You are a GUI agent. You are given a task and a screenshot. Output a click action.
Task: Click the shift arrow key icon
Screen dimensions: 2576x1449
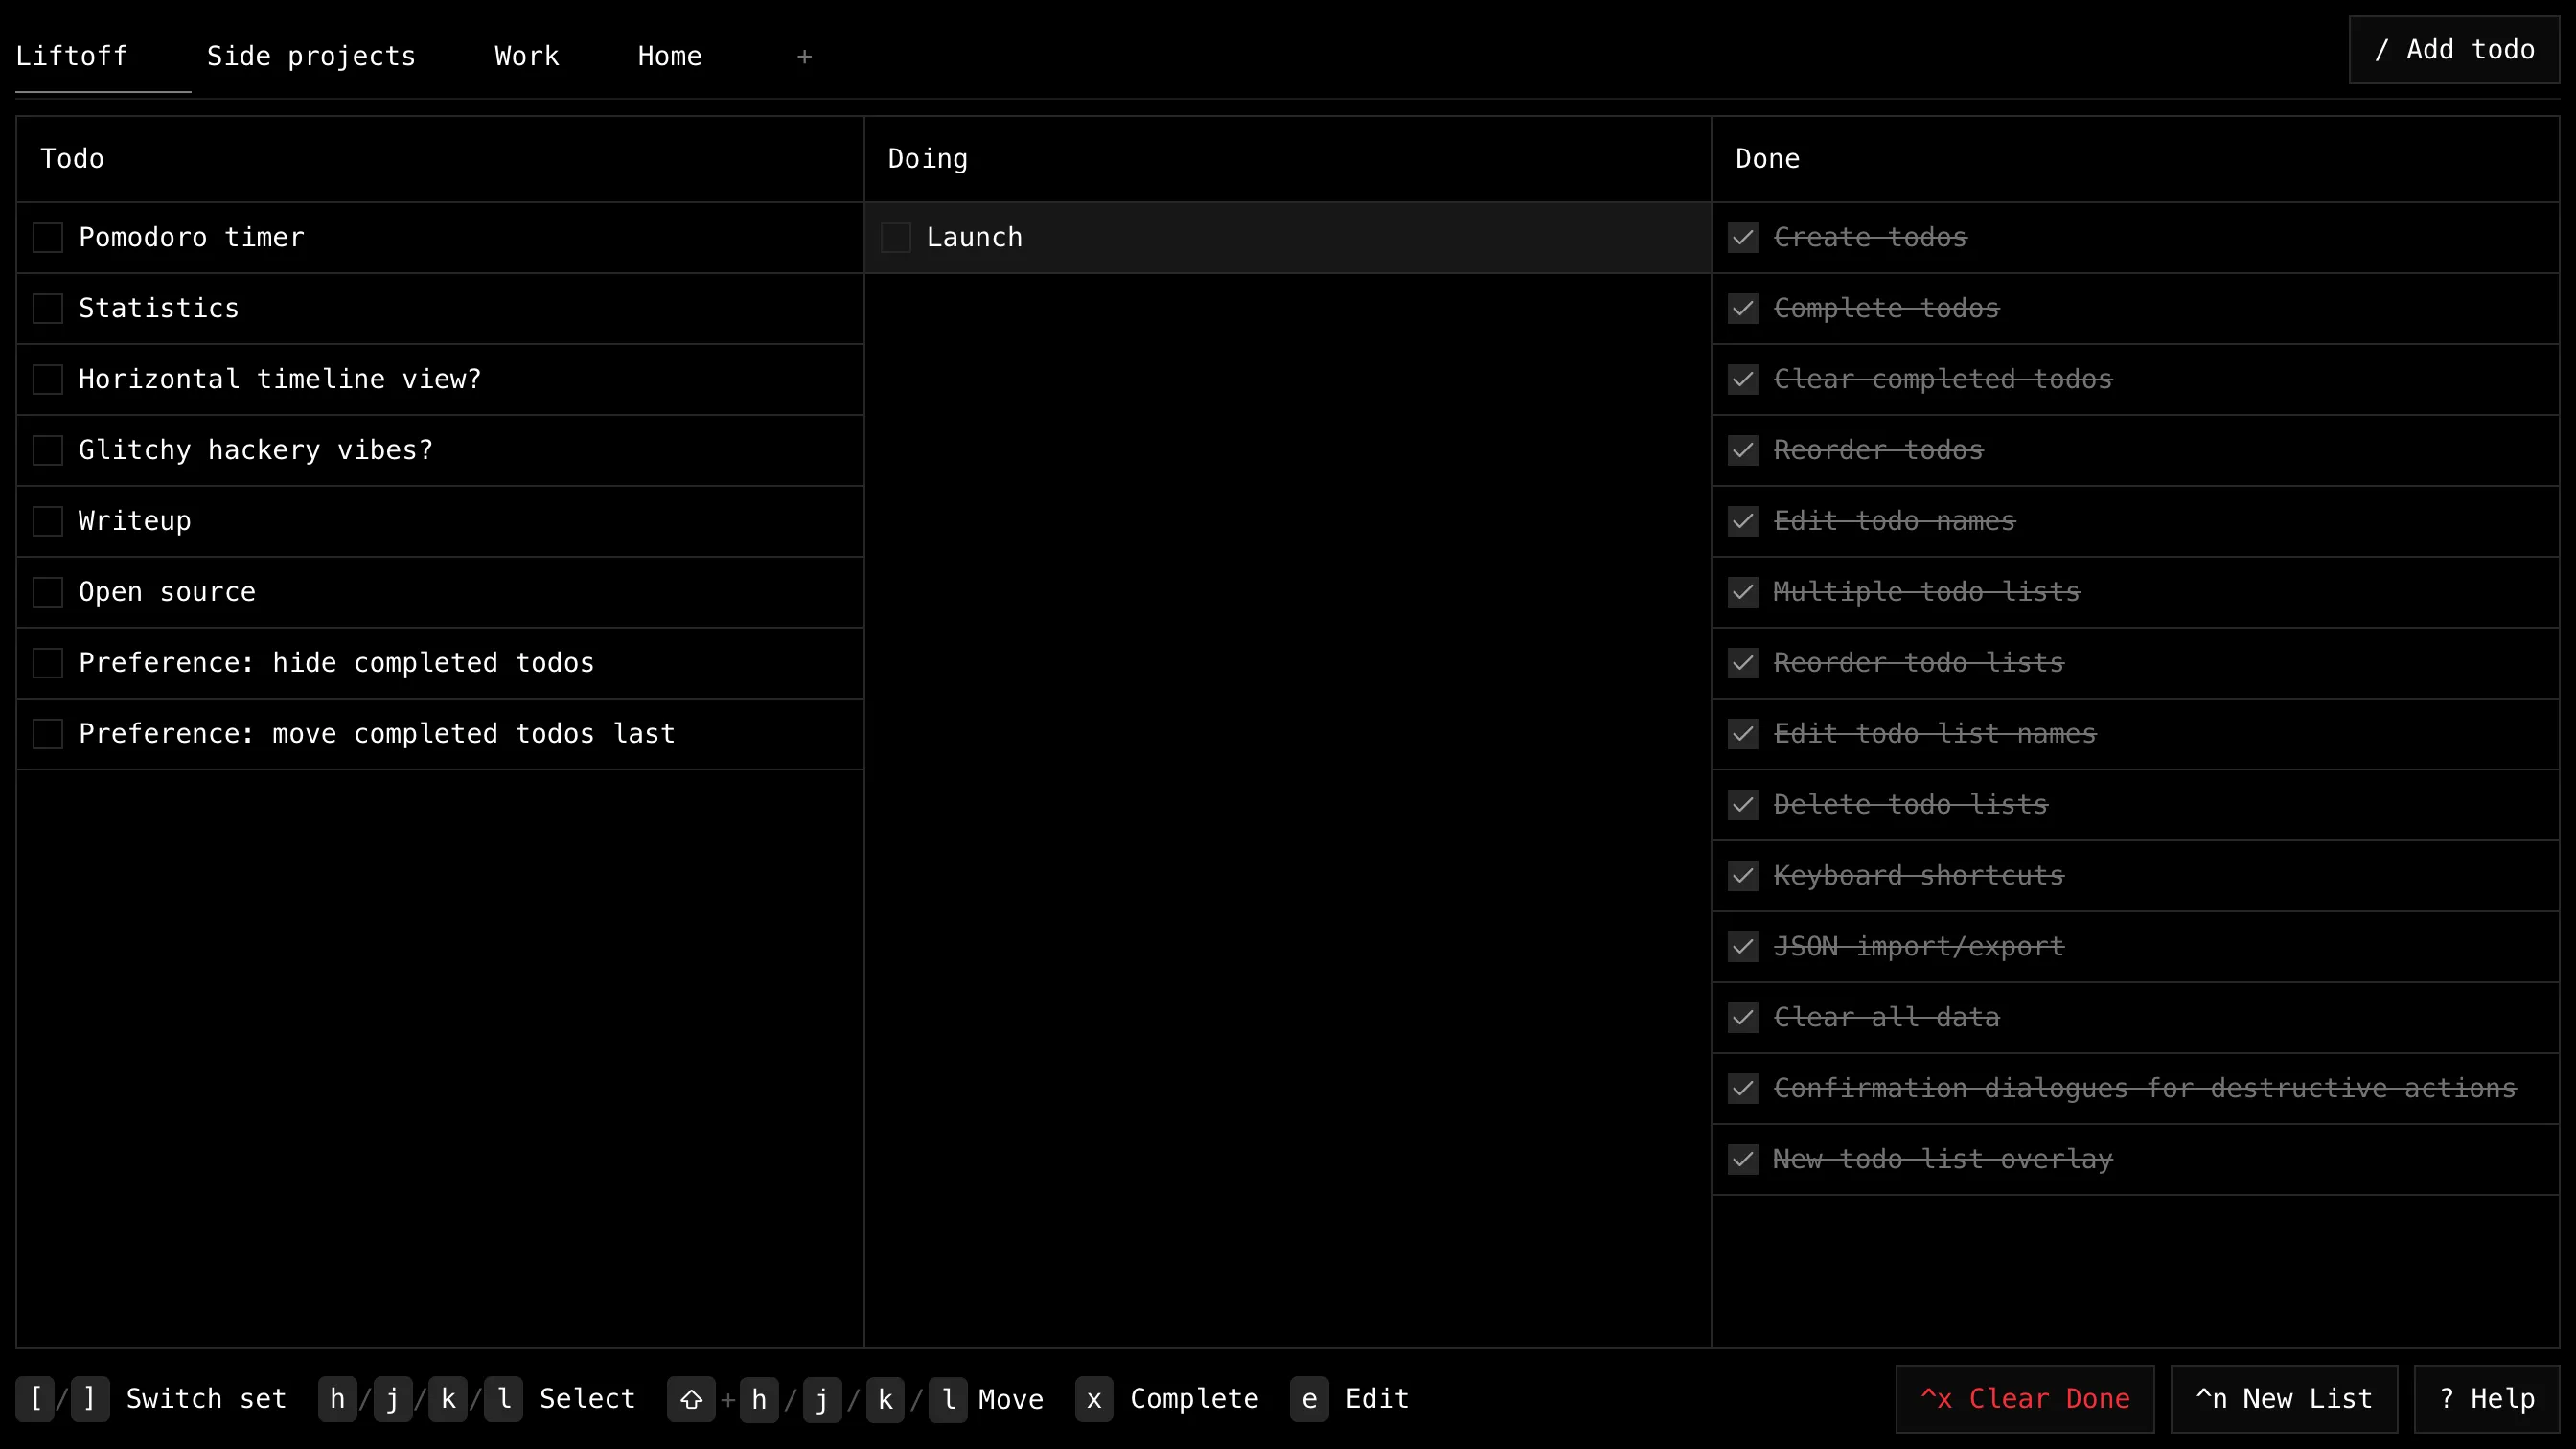click(x=691, y=1400)
